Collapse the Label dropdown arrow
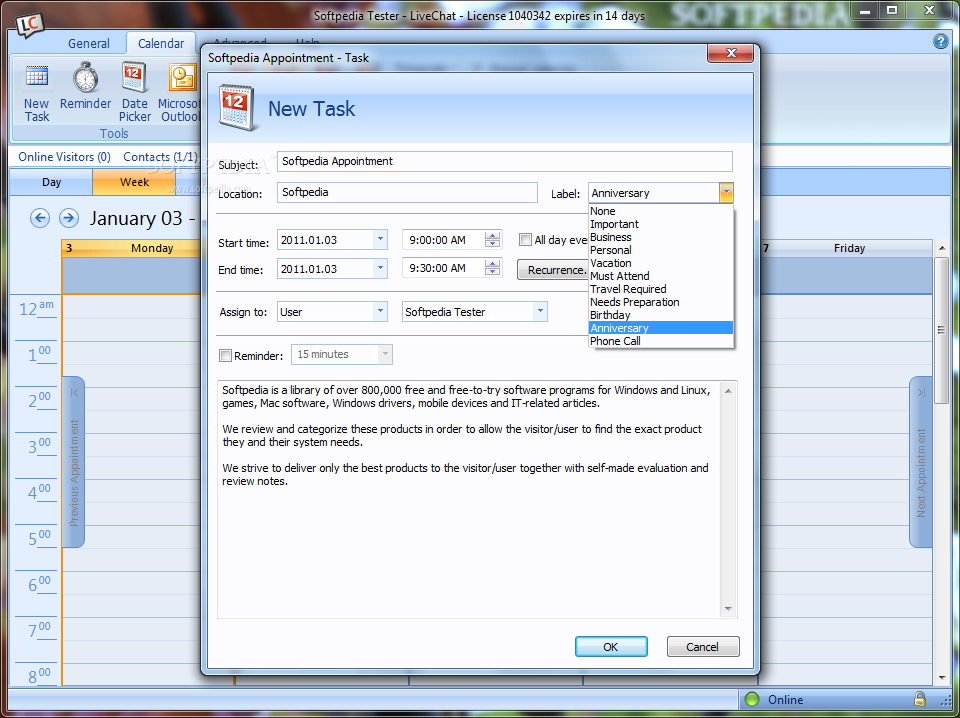 tap(726, 193)
